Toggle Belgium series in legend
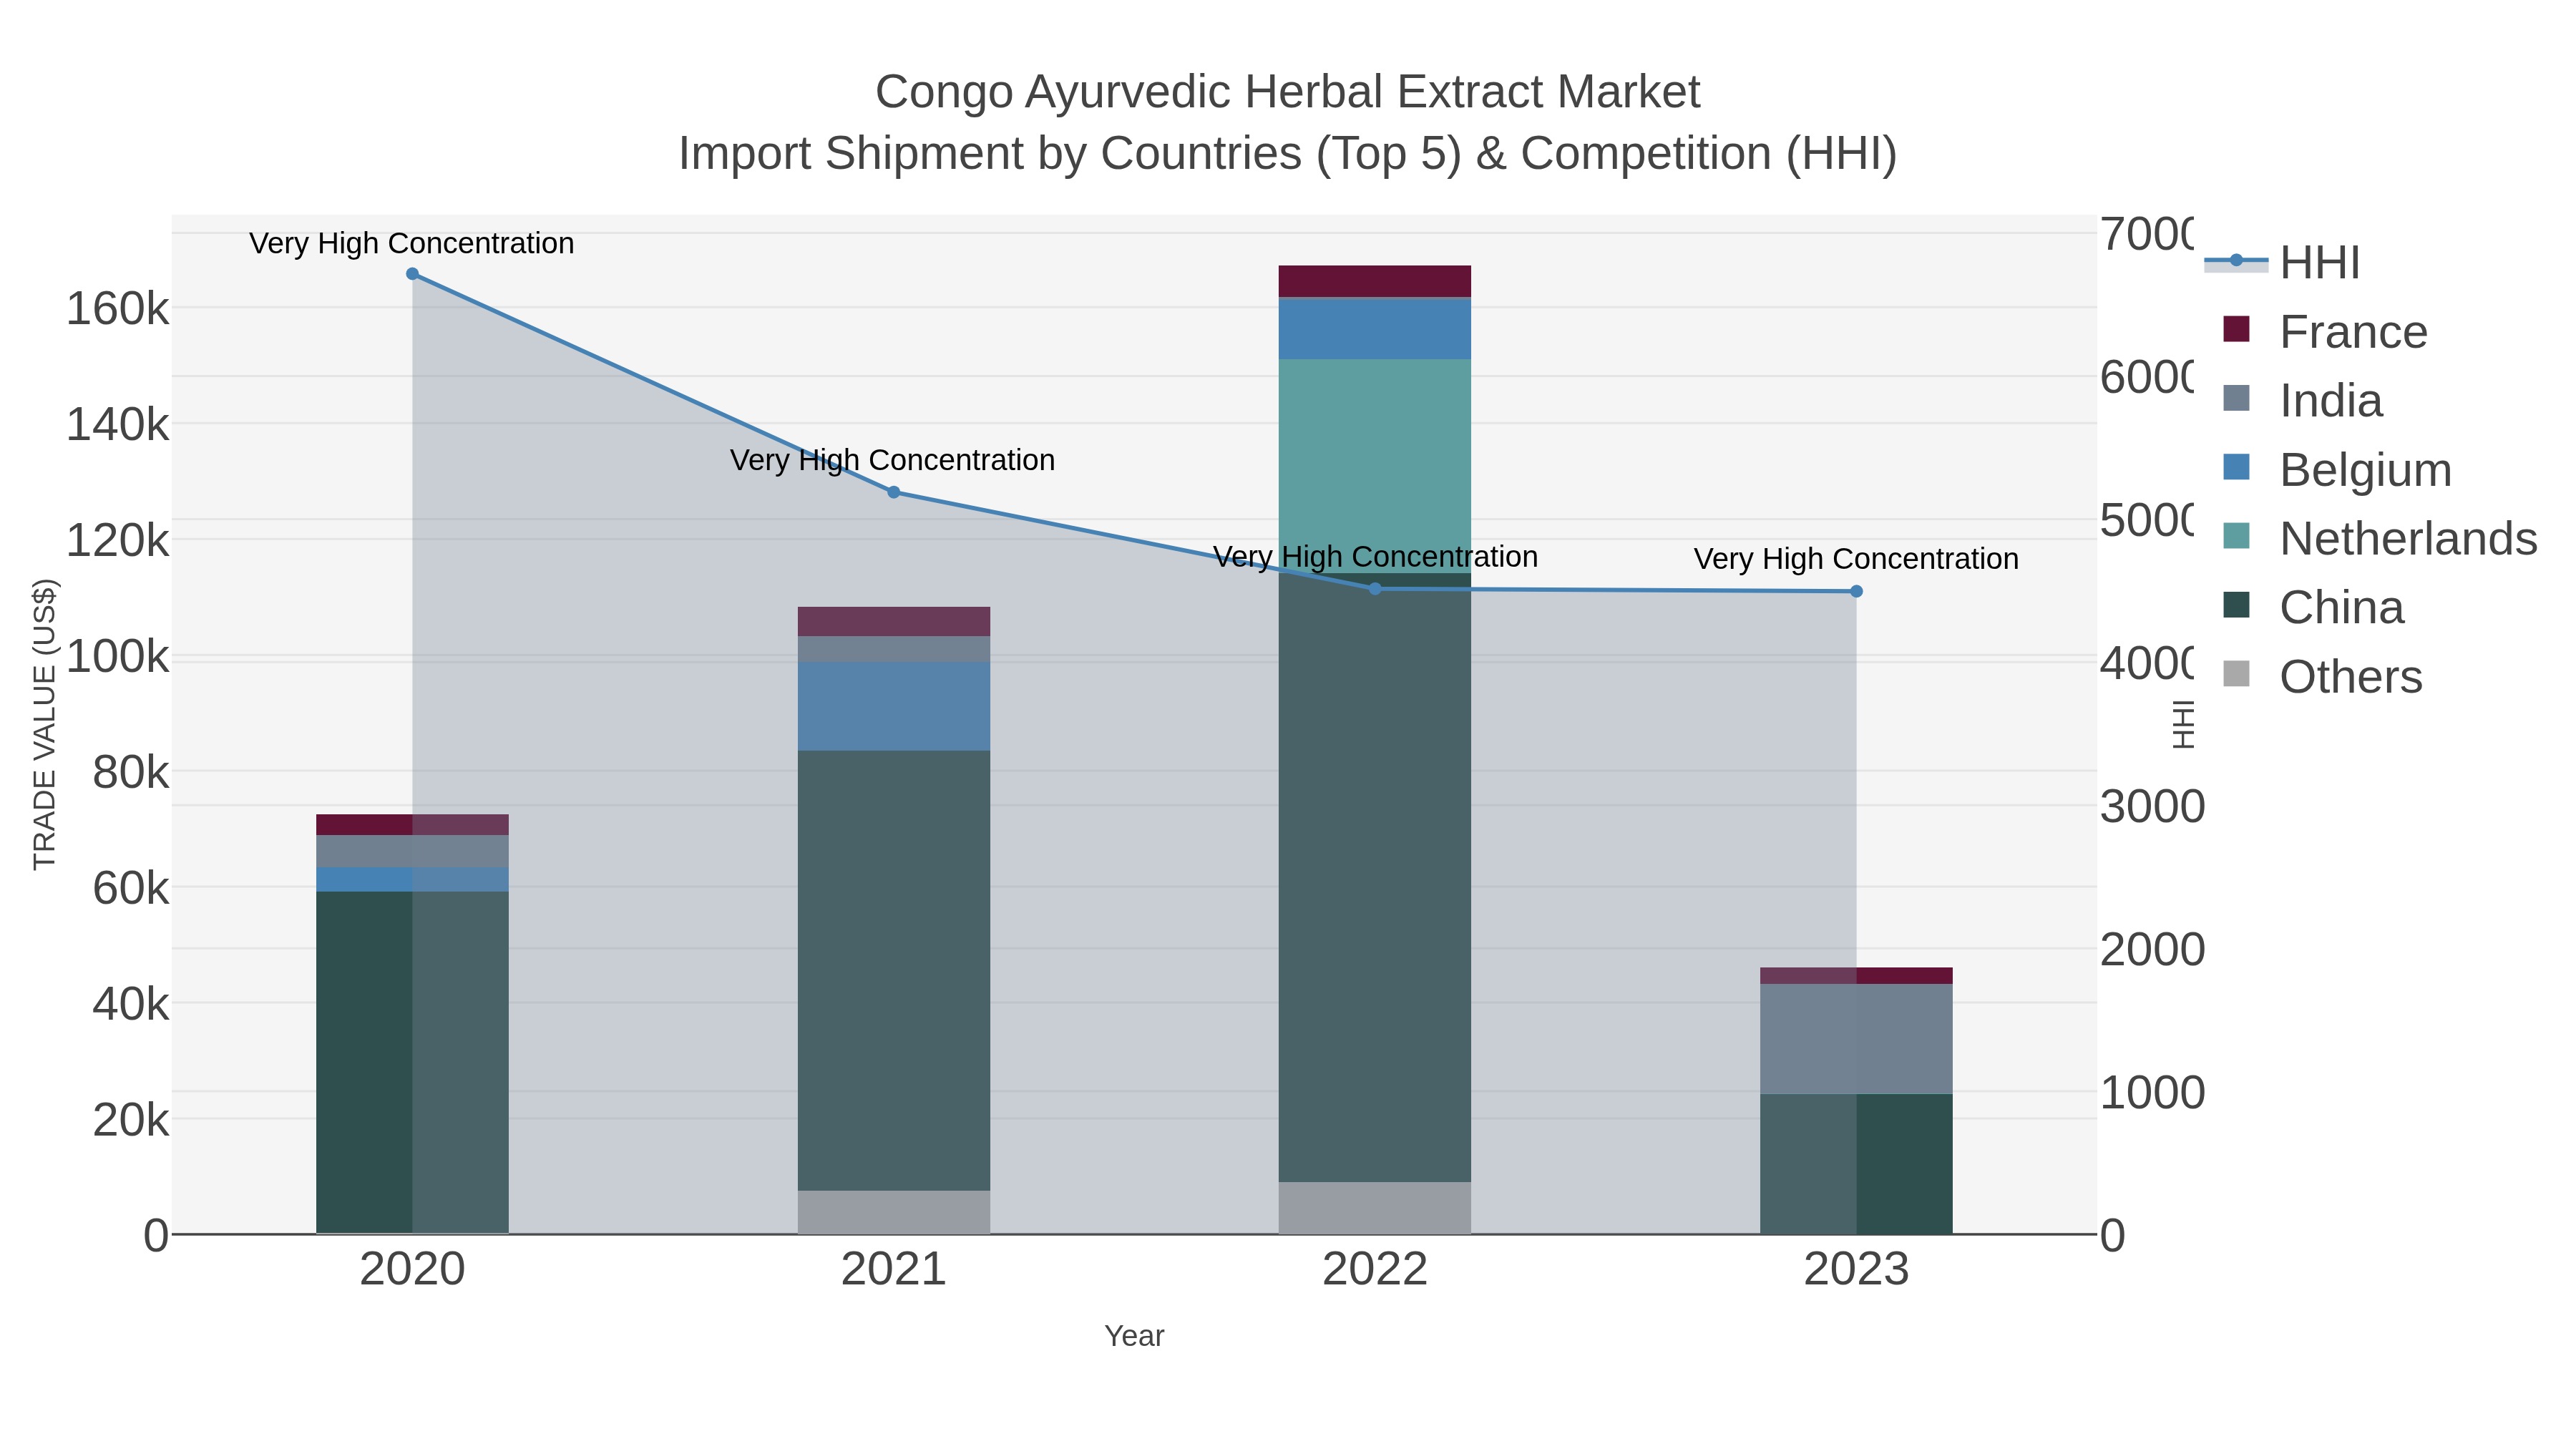Image resolution: width=2576 pixels, height=1449 pixels. tap(2337, 470)
